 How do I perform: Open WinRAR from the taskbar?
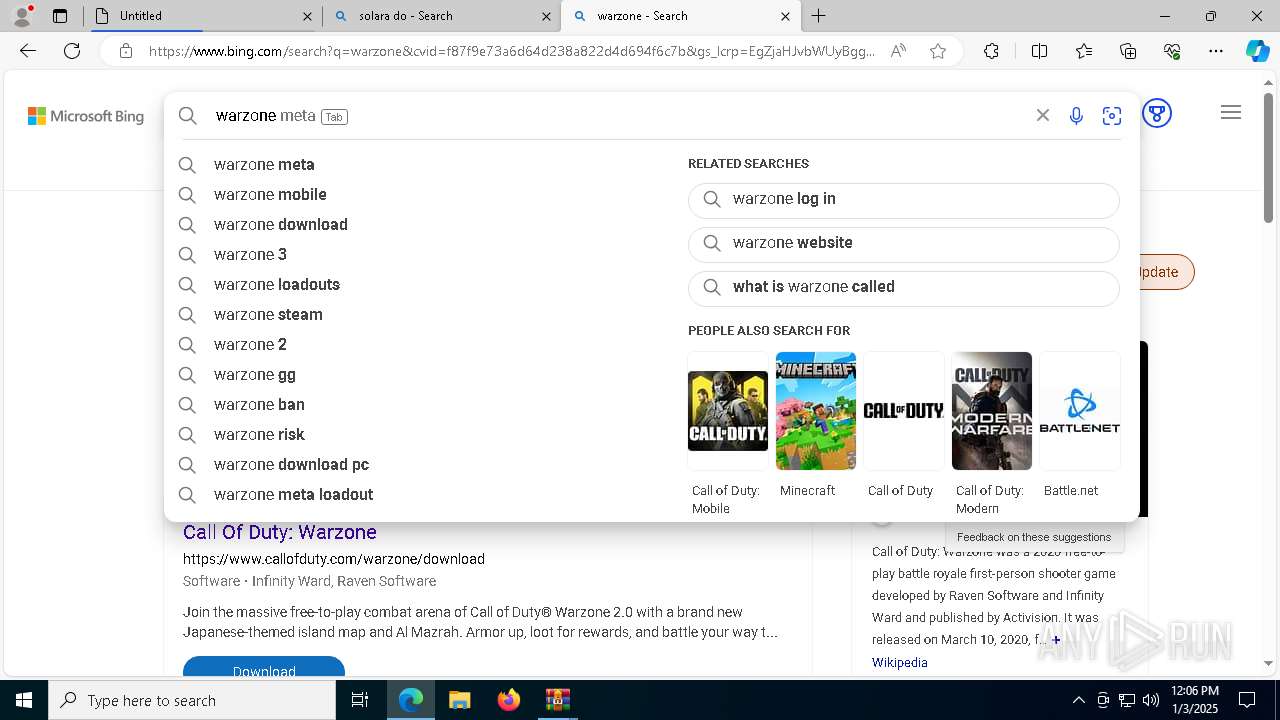(557, 700)
